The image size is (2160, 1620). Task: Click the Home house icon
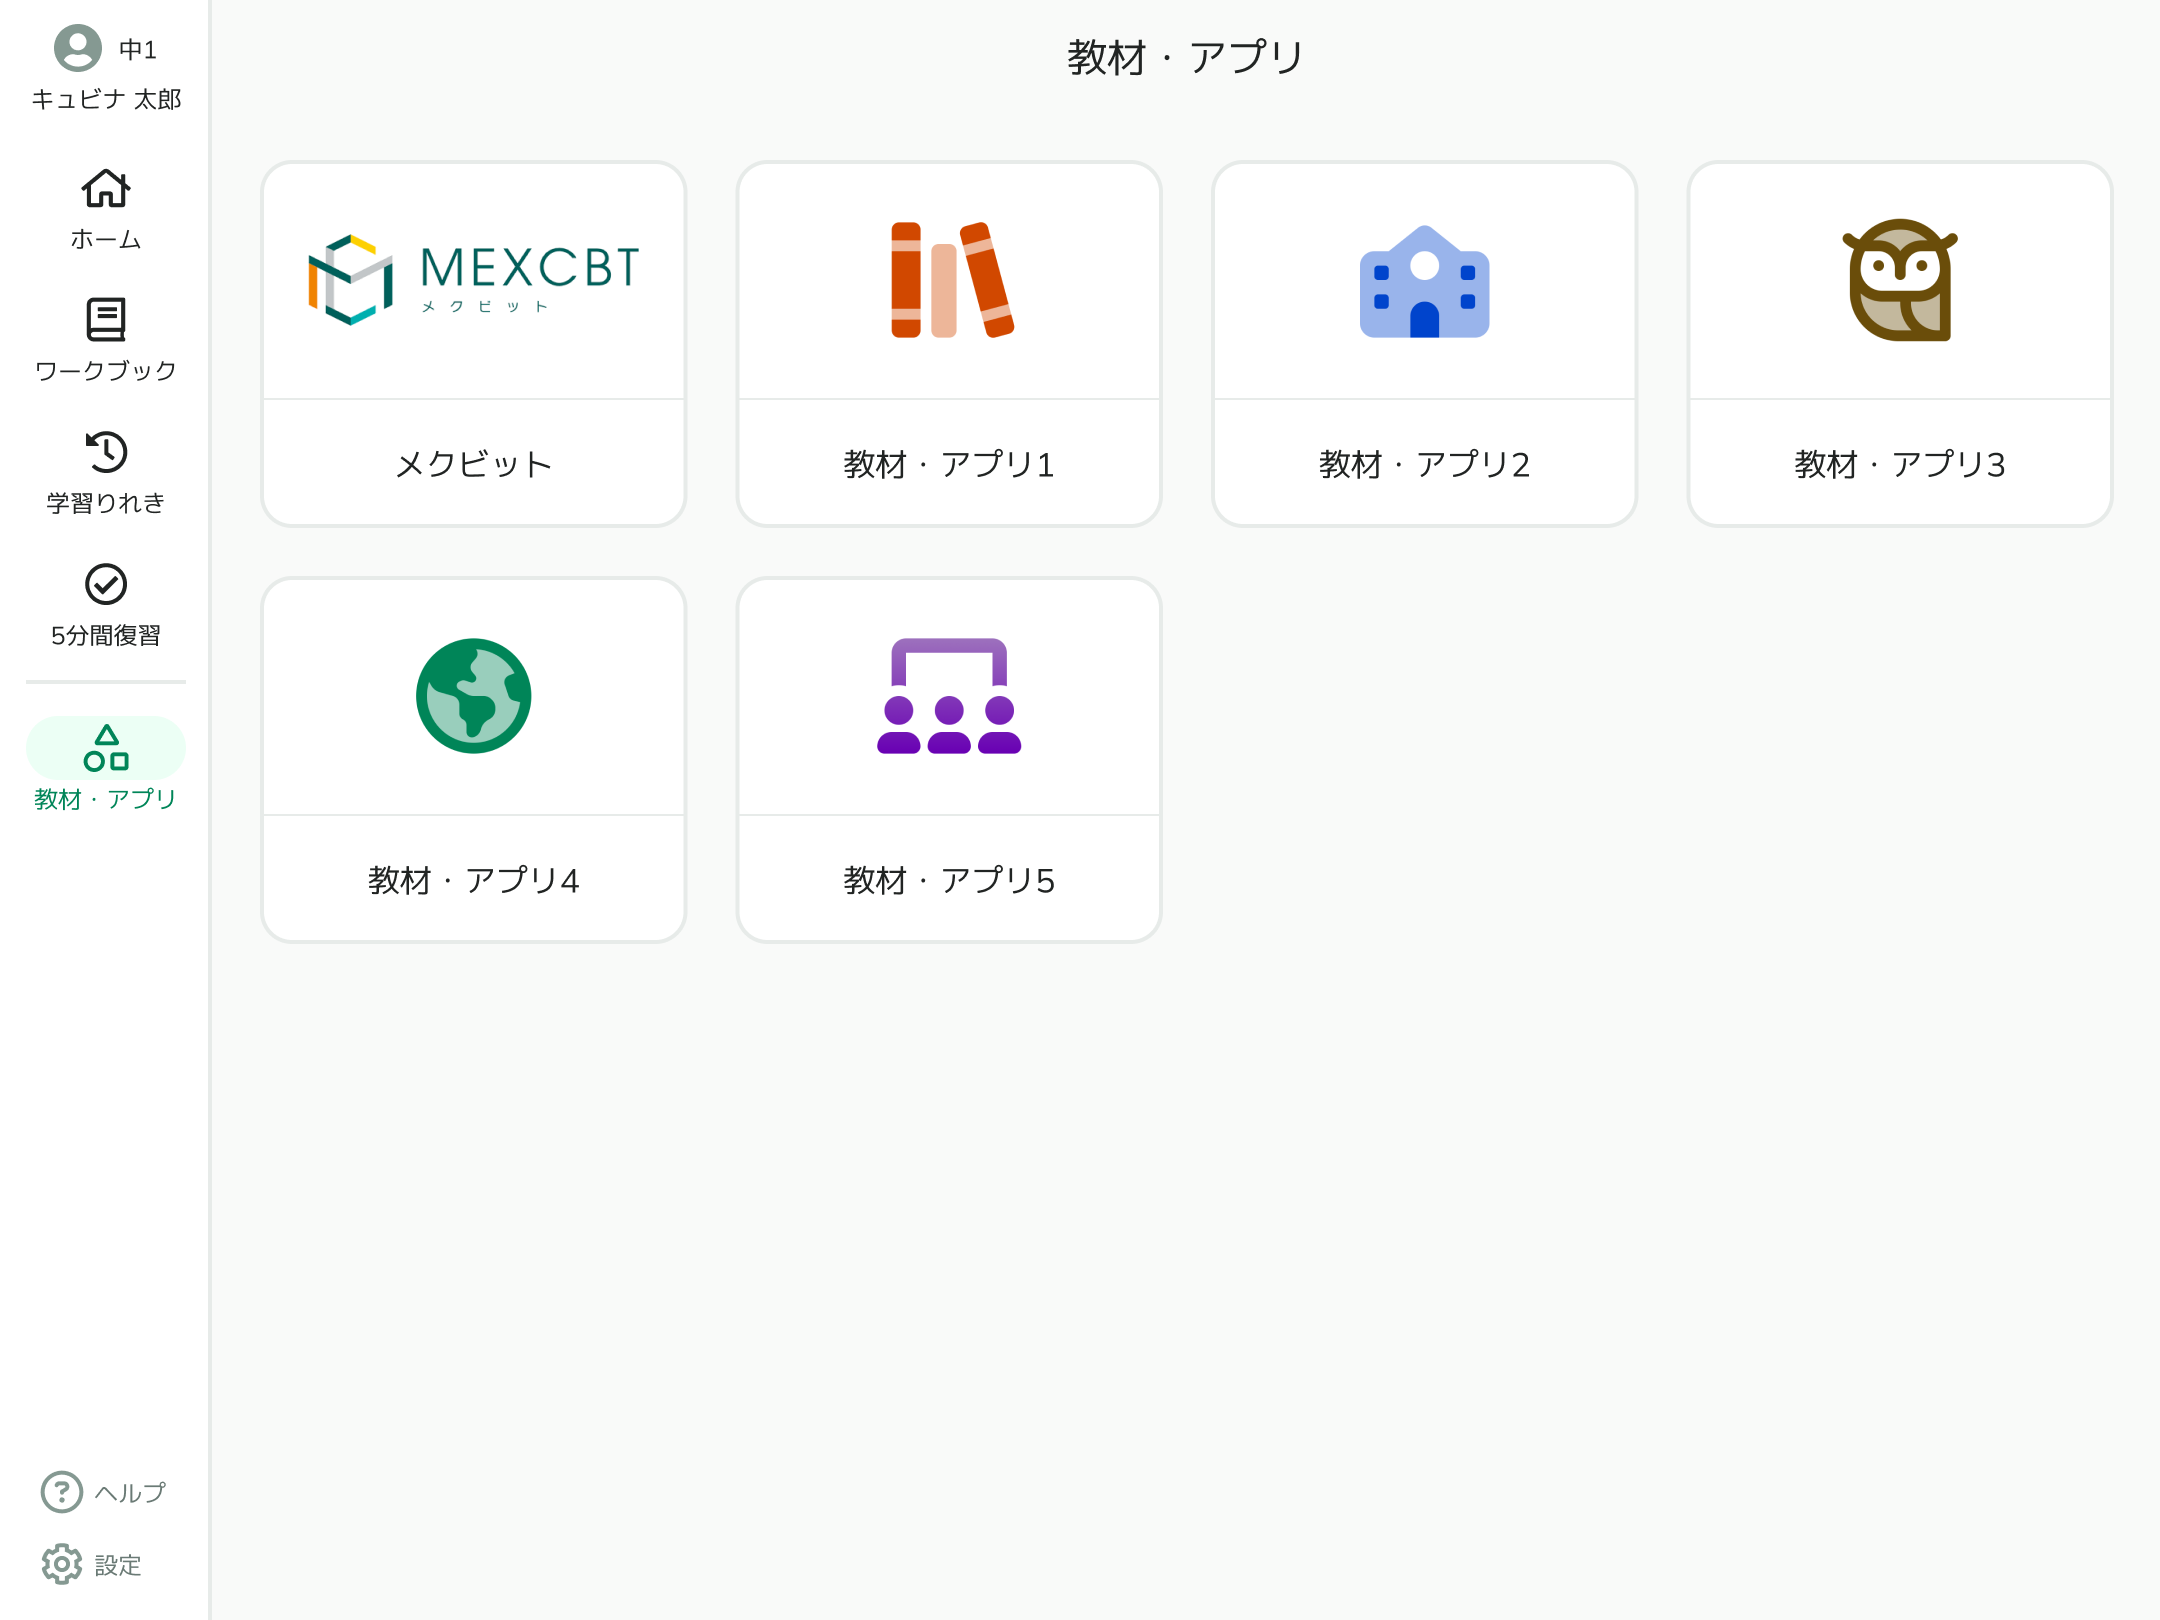[105, 188]
